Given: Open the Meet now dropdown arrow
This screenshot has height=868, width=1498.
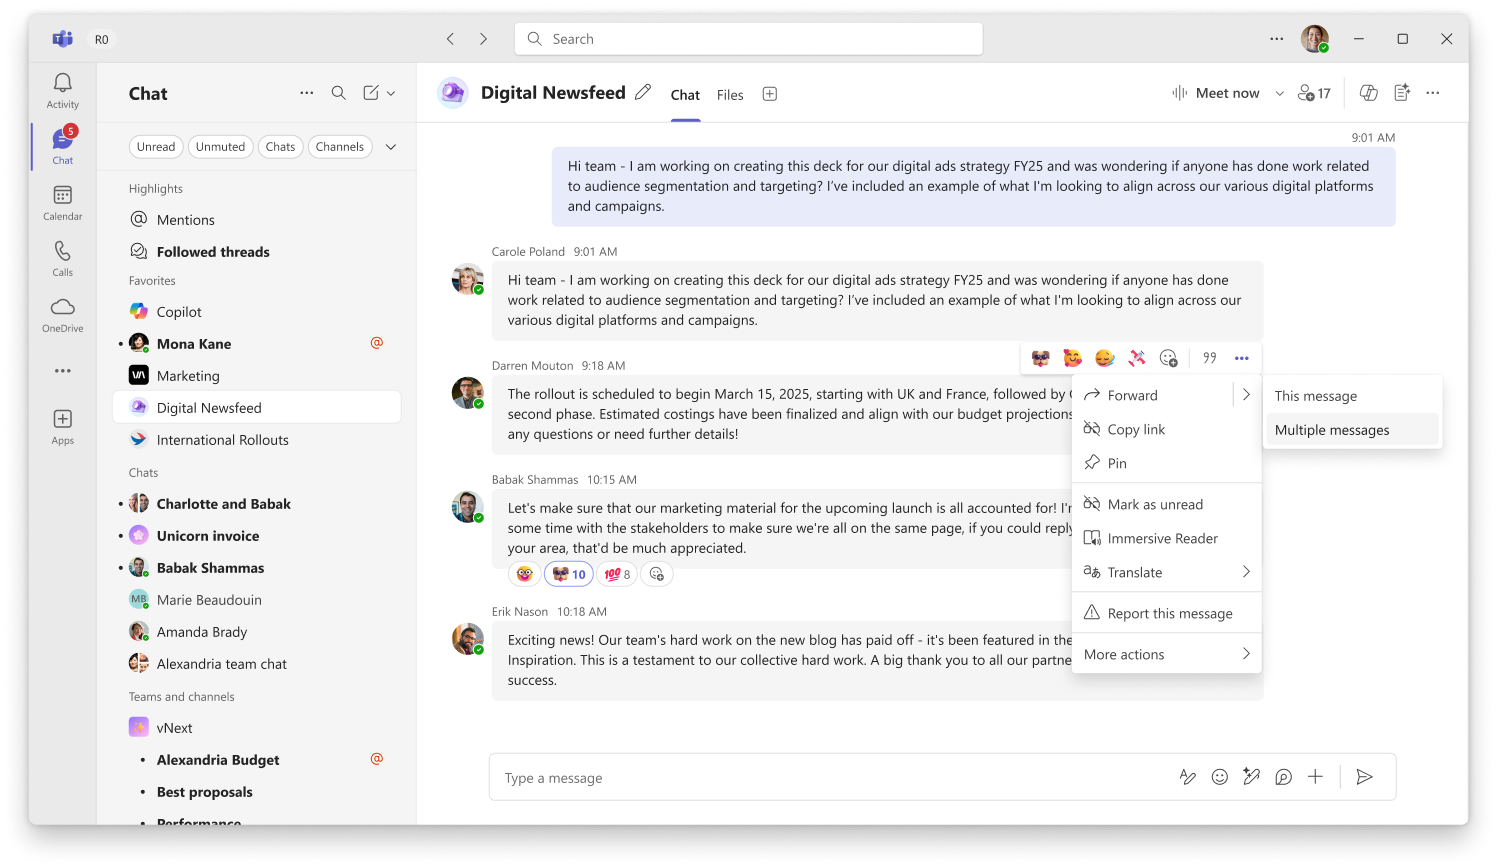Looking at the screenshot, I should [x=1279, y=93].
